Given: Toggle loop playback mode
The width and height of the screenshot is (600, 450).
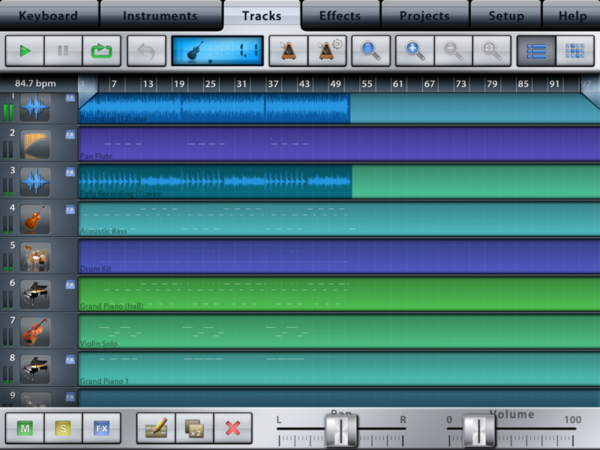Looking at the screenshot, I should [101, 51].
